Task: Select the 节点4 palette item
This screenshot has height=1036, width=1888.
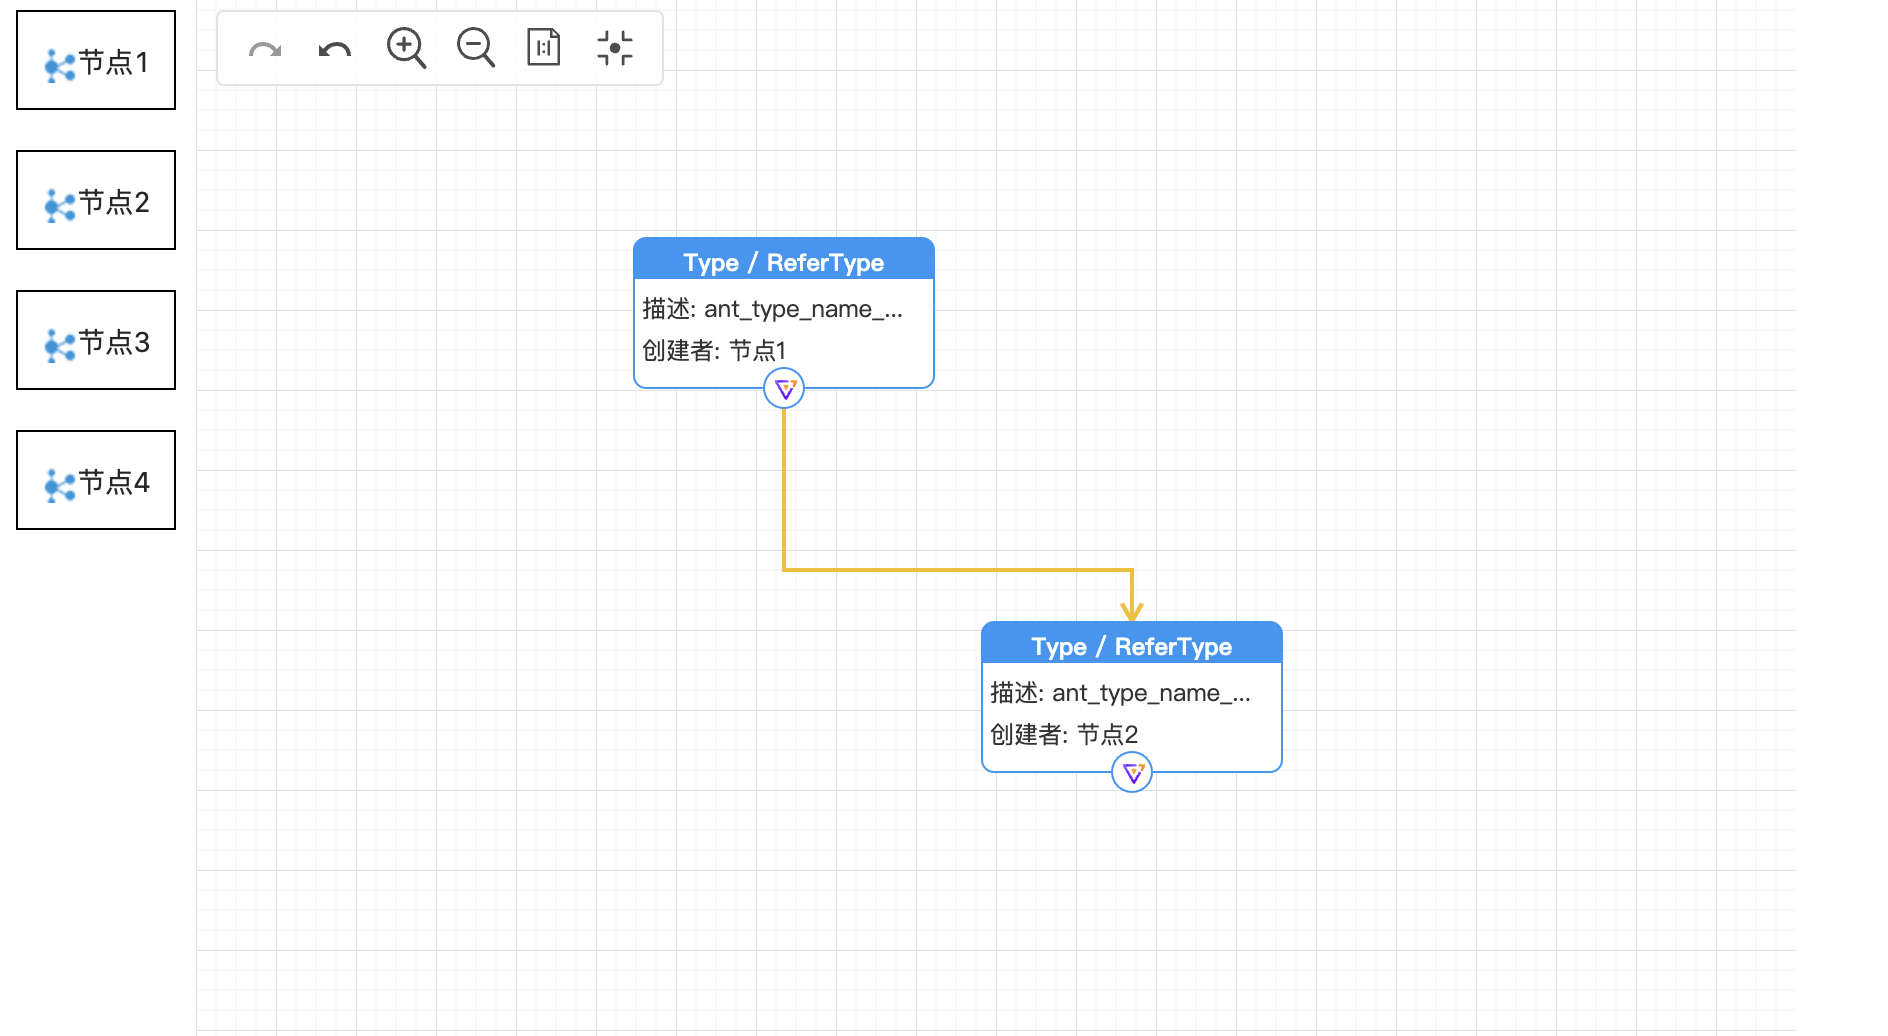Action: tap(96, 480)
